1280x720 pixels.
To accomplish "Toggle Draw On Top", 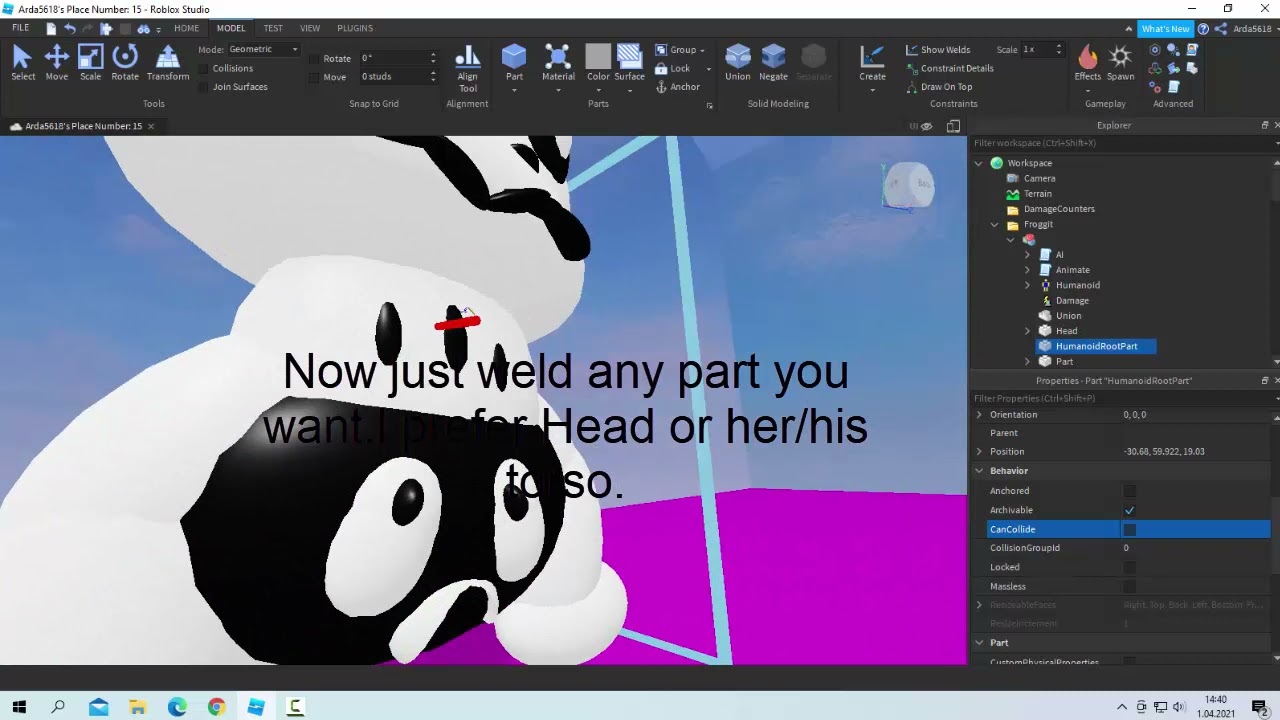I will click(x=939, y=87).
